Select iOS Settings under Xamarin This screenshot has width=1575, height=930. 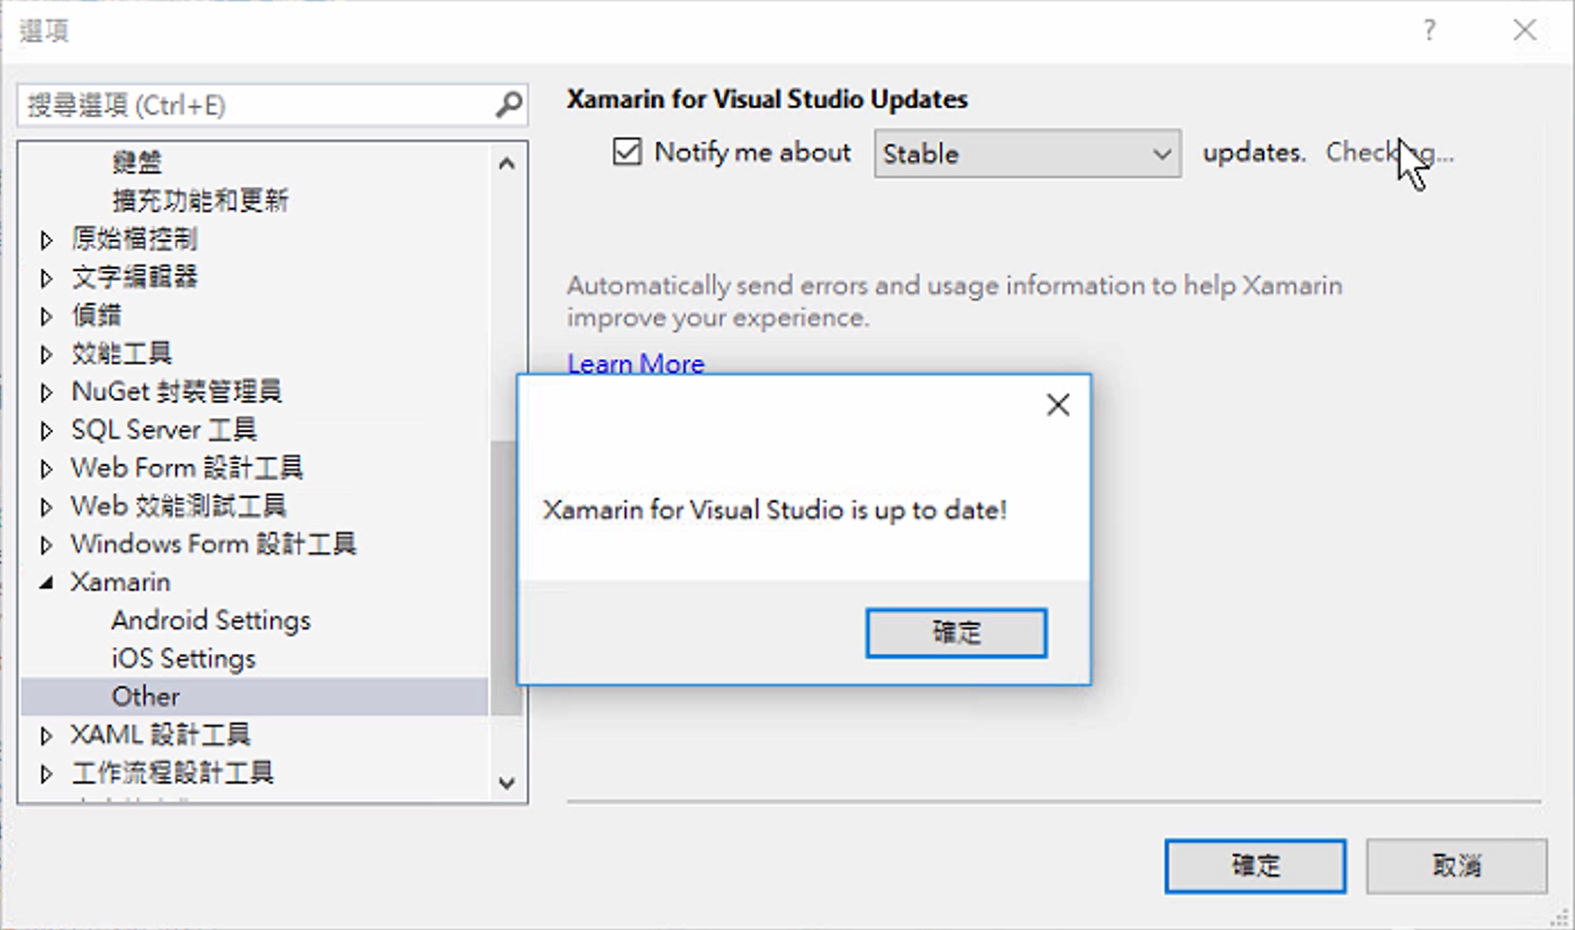coord(184,658)
